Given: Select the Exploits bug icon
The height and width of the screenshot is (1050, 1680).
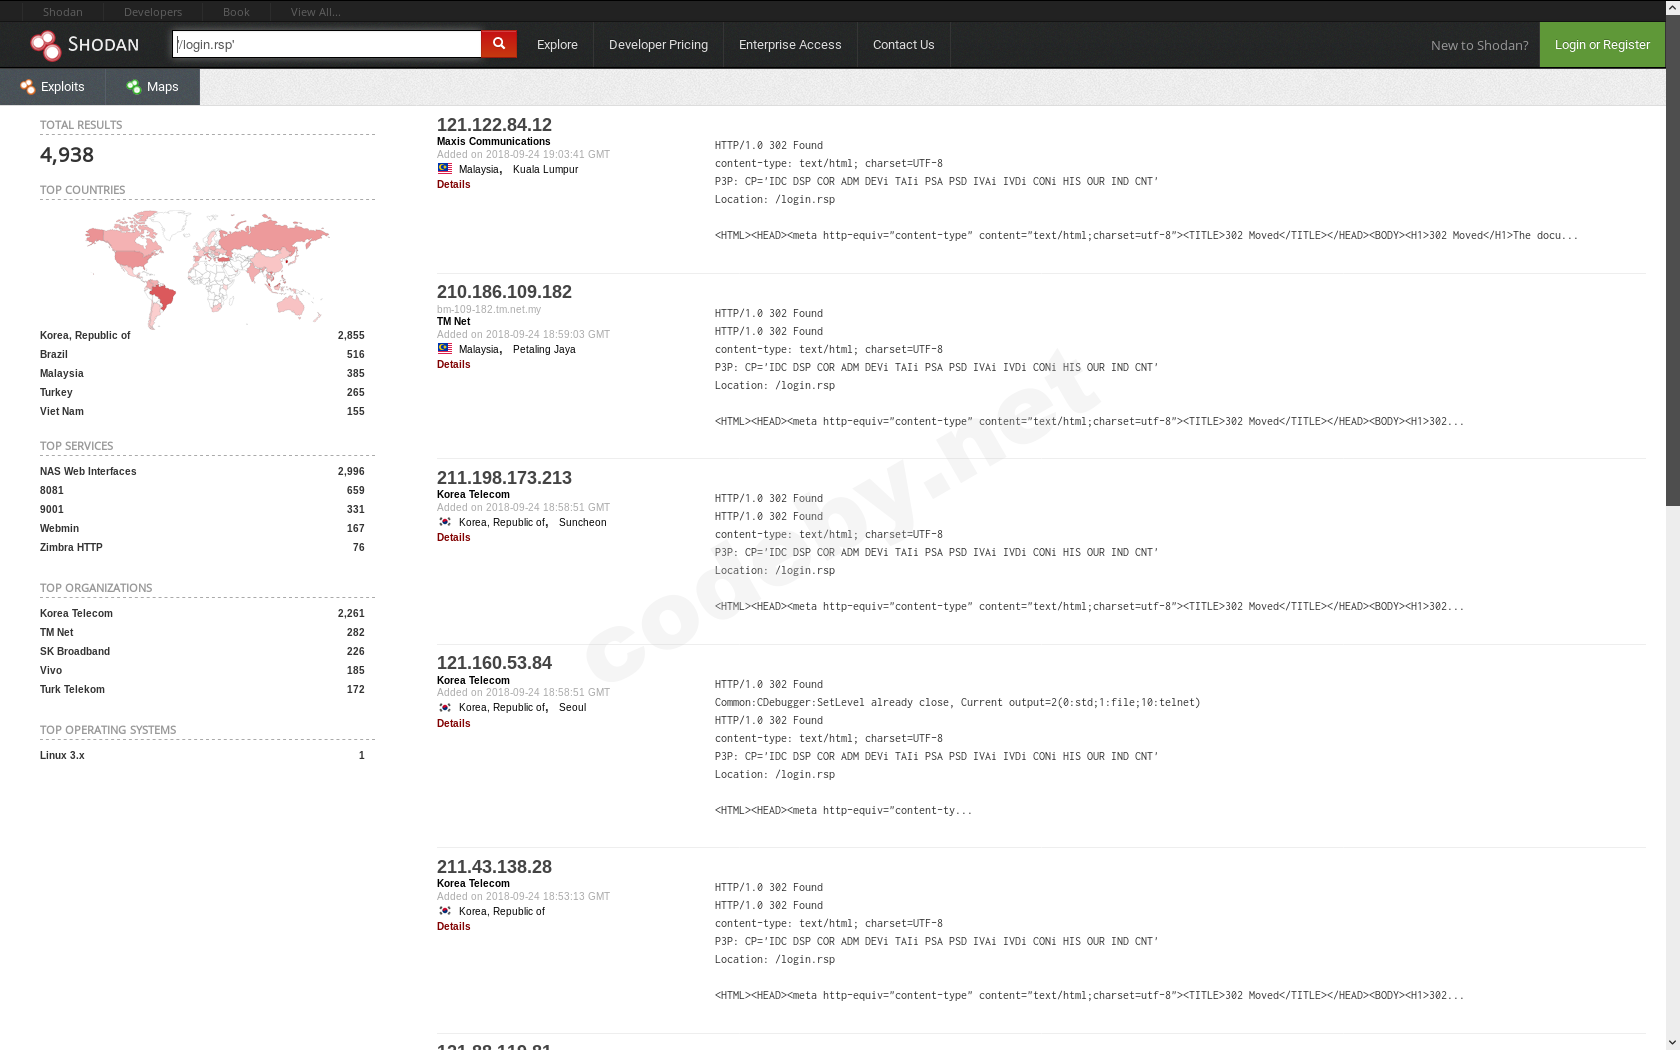Looking at the screenshot, I should coord(26,87).
